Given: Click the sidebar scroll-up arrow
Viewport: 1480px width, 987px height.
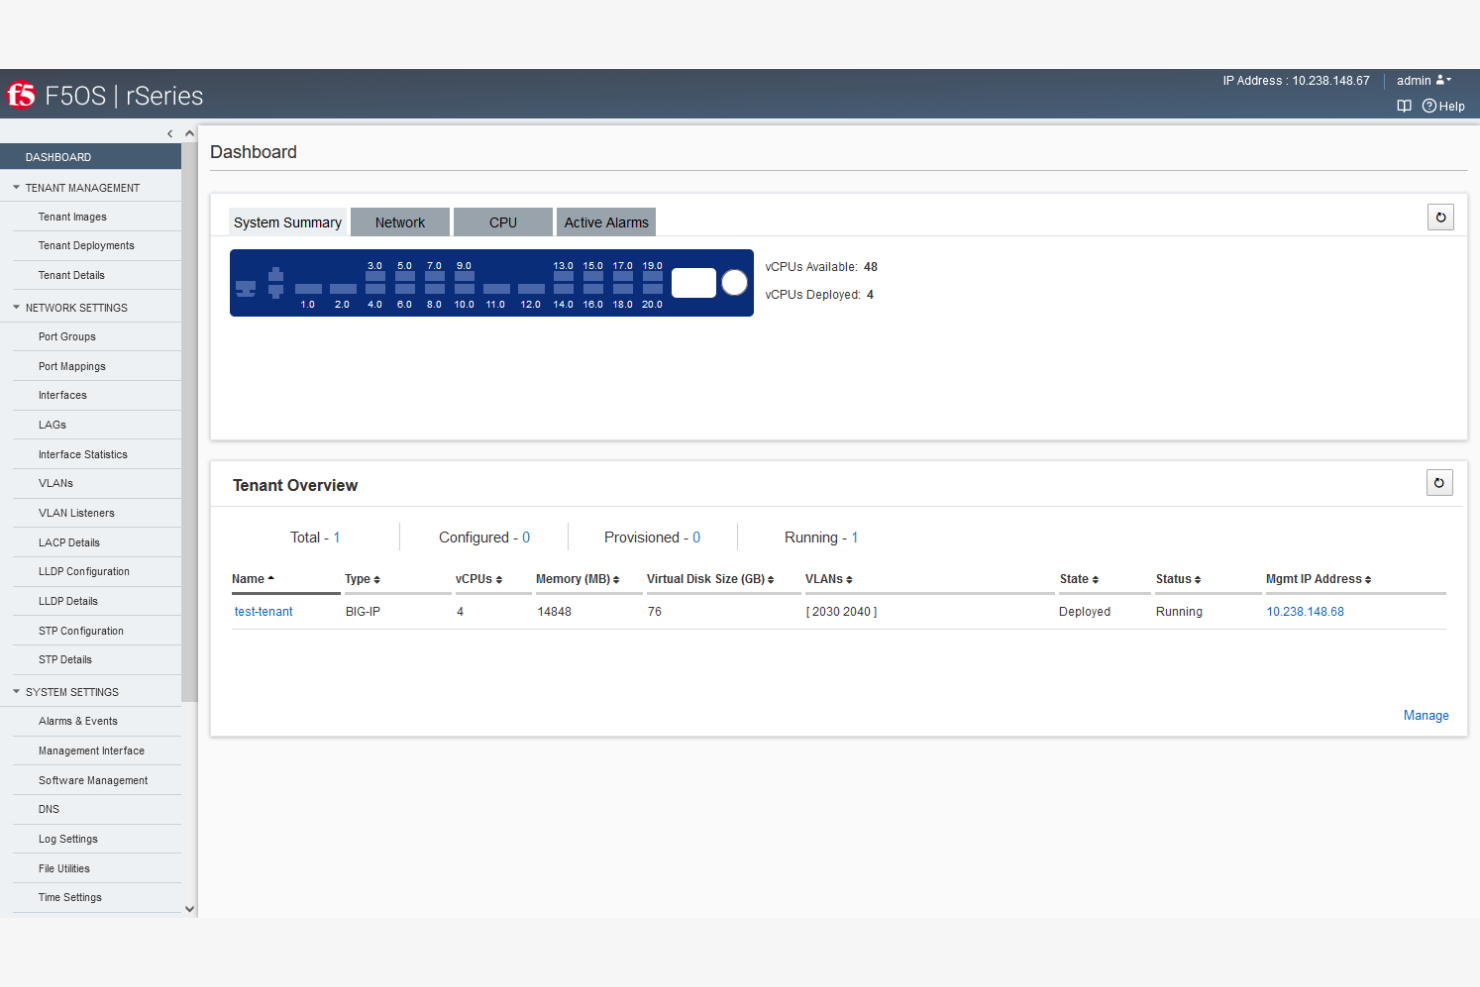Looking at the screenshot, I should (x=189, y=134).
